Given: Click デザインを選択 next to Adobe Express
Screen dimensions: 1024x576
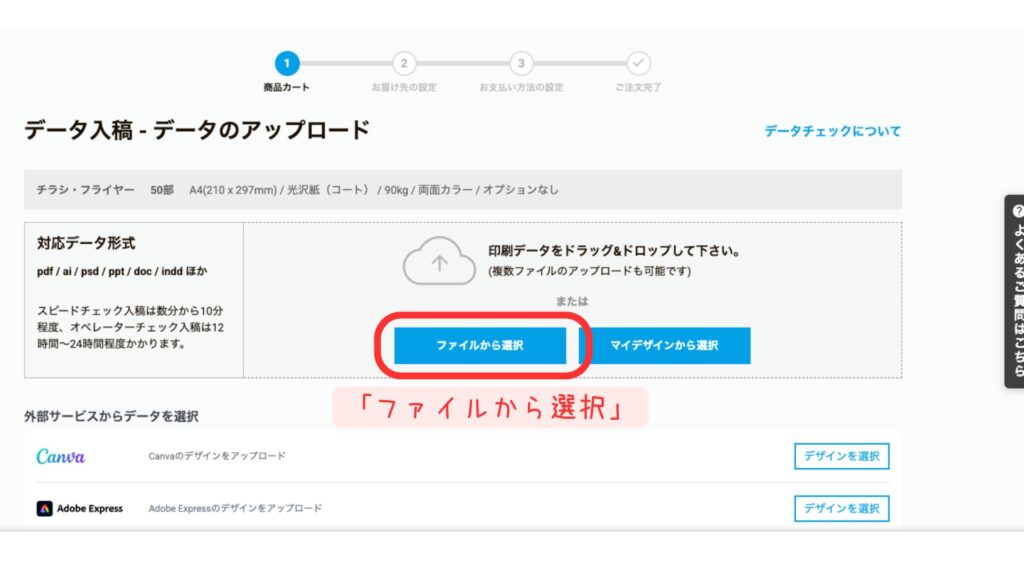Looking at the screenshot, I should pos(841,508).
